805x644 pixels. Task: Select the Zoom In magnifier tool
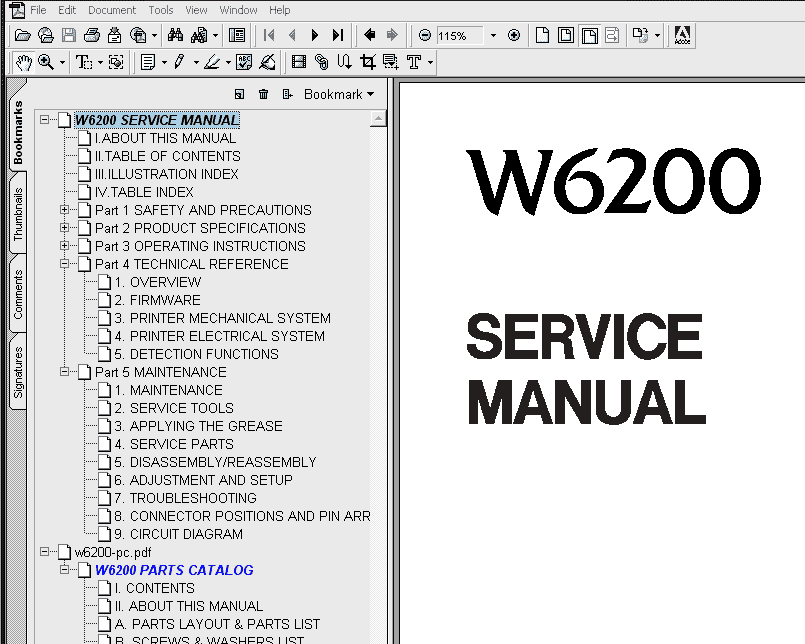[x=46, y=63]
